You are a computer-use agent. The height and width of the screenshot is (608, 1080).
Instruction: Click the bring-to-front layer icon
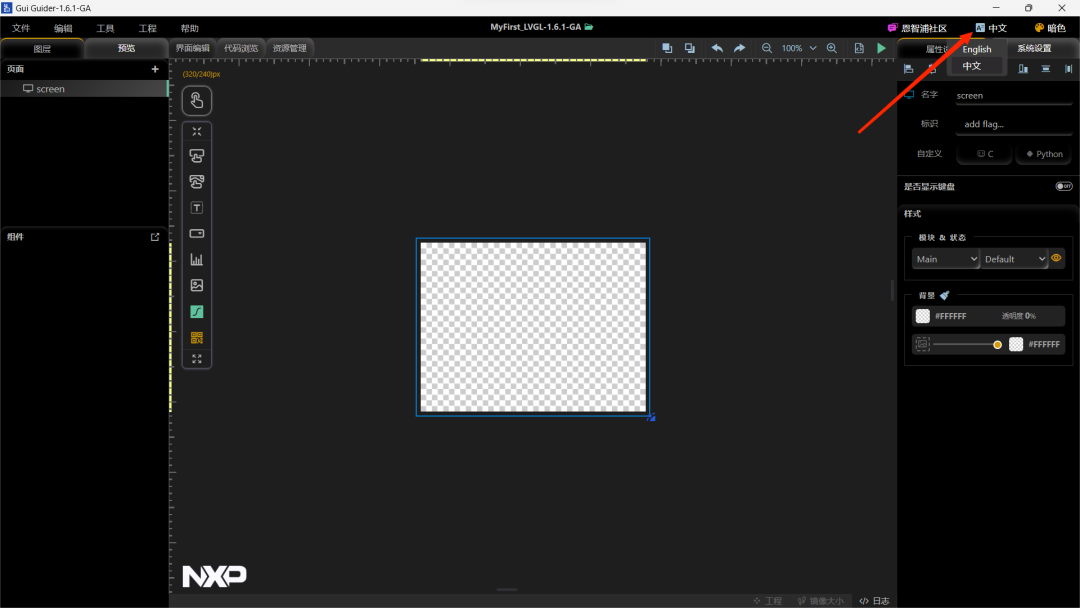667,48
